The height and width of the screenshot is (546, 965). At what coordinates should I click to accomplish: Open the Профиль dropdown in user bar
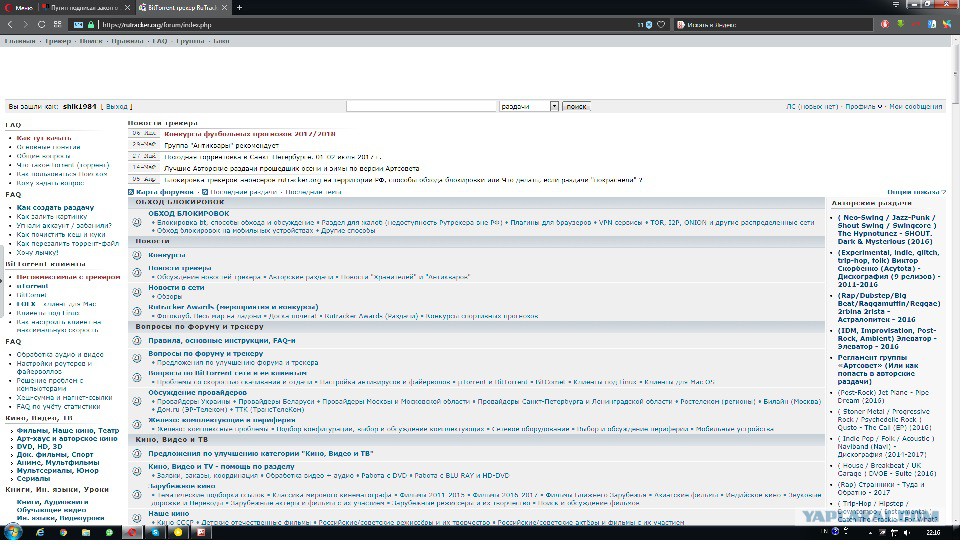(x=863, y=106)
